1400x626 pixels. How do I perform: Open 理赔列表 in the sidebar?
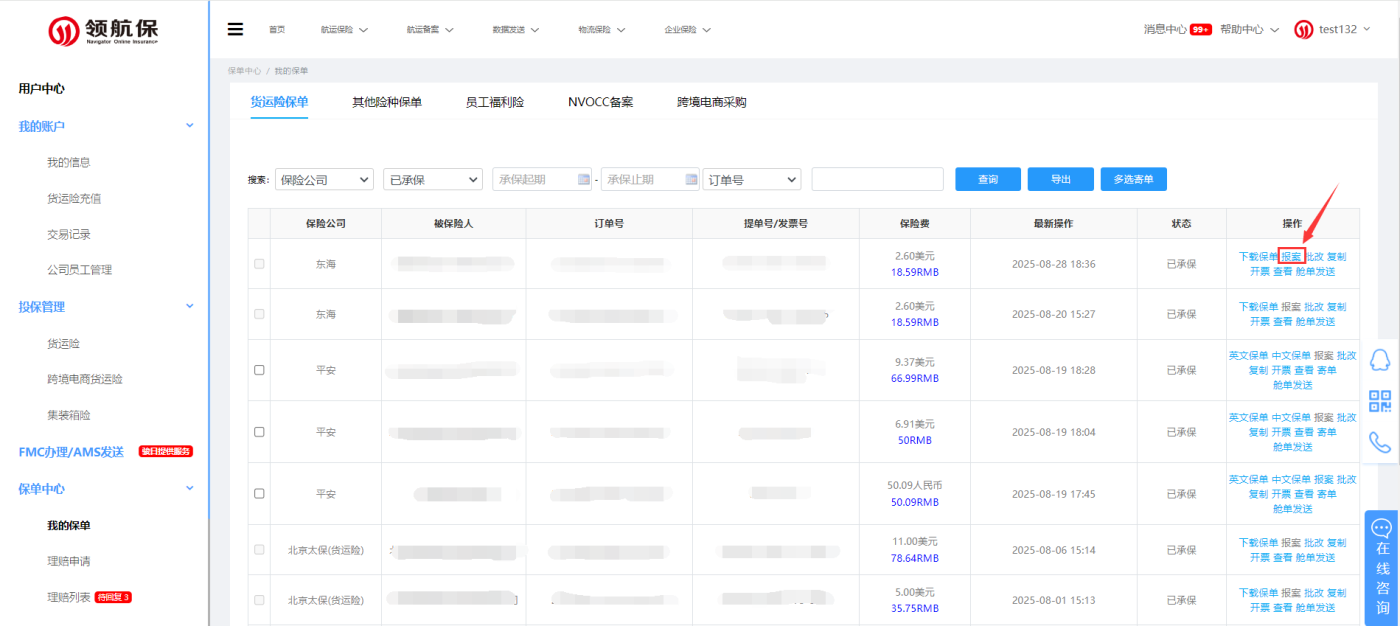[69, 597]
